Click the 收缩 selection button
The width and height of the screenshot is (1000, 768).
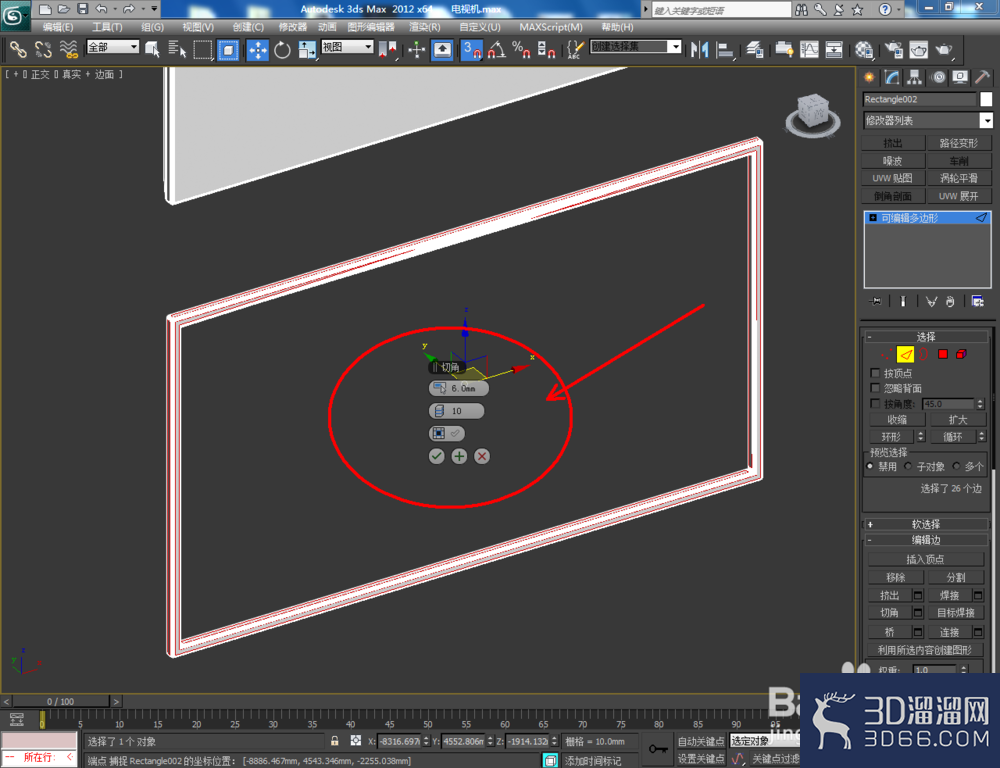point(897,420)
